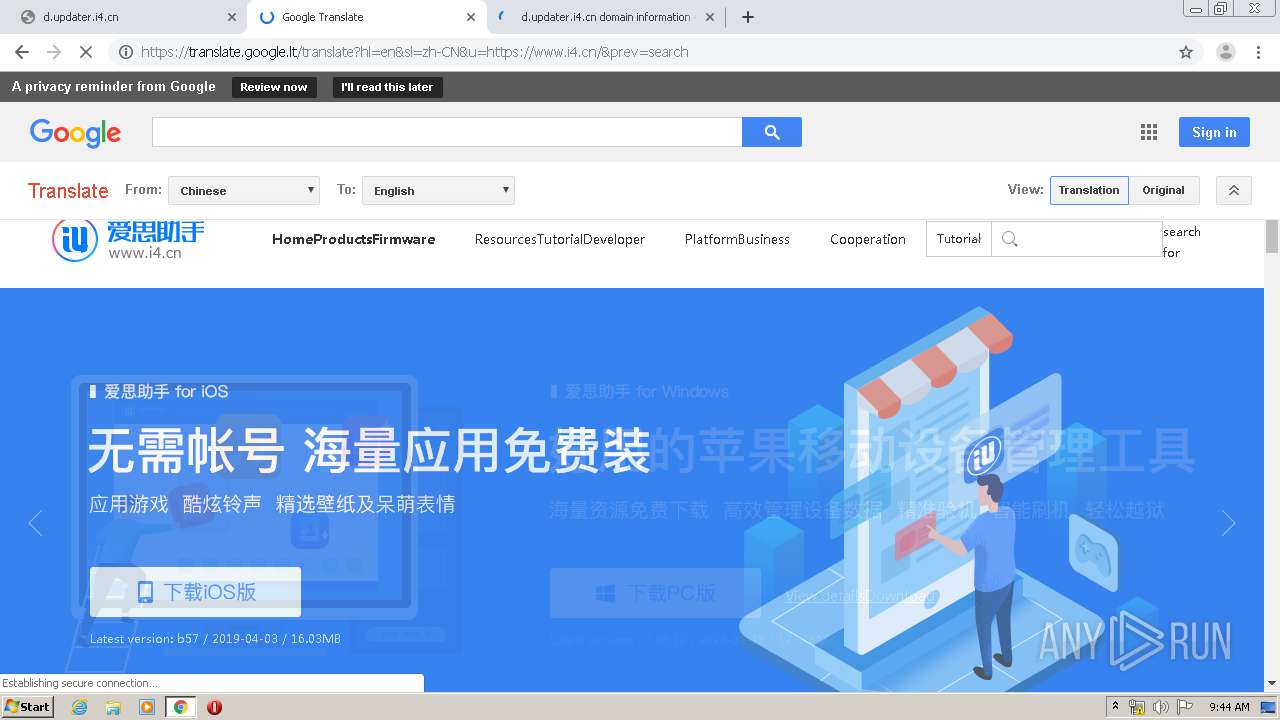Screen dimensions: 1280x720
Task: Click the page vertical scrollbar thumb
Action: tap(1272, 236)
